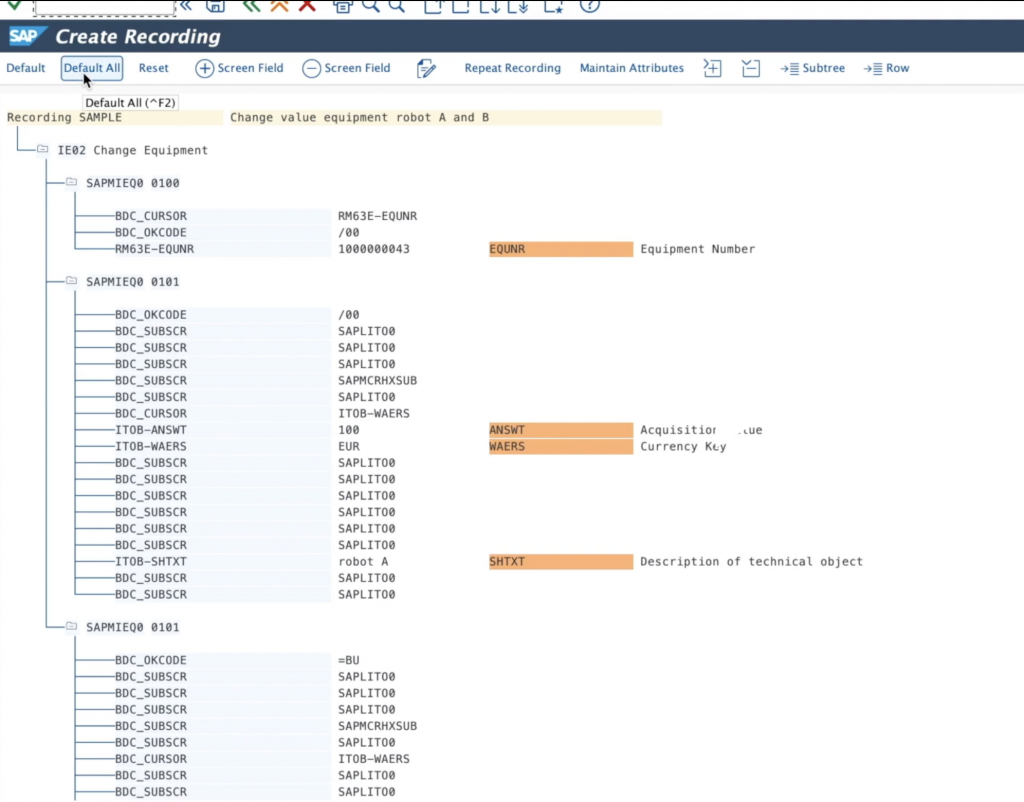
Task: Click the orange EQUNR field name cell
Action: [560, 249]
